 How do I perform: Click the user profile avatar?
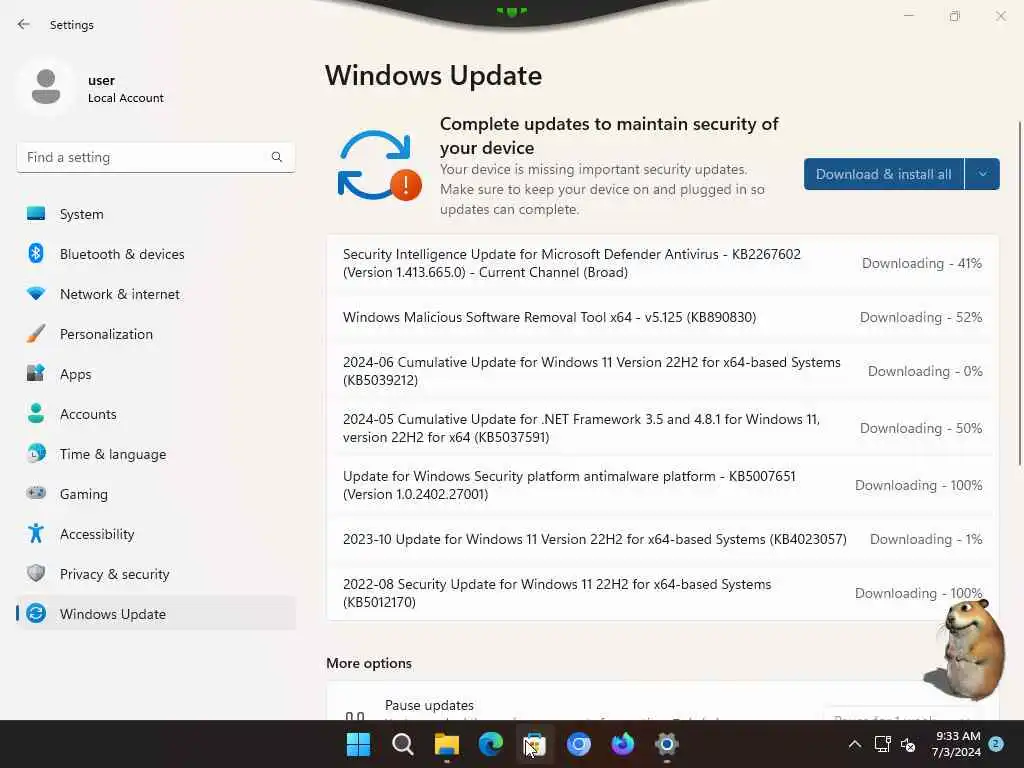point(46,88)
